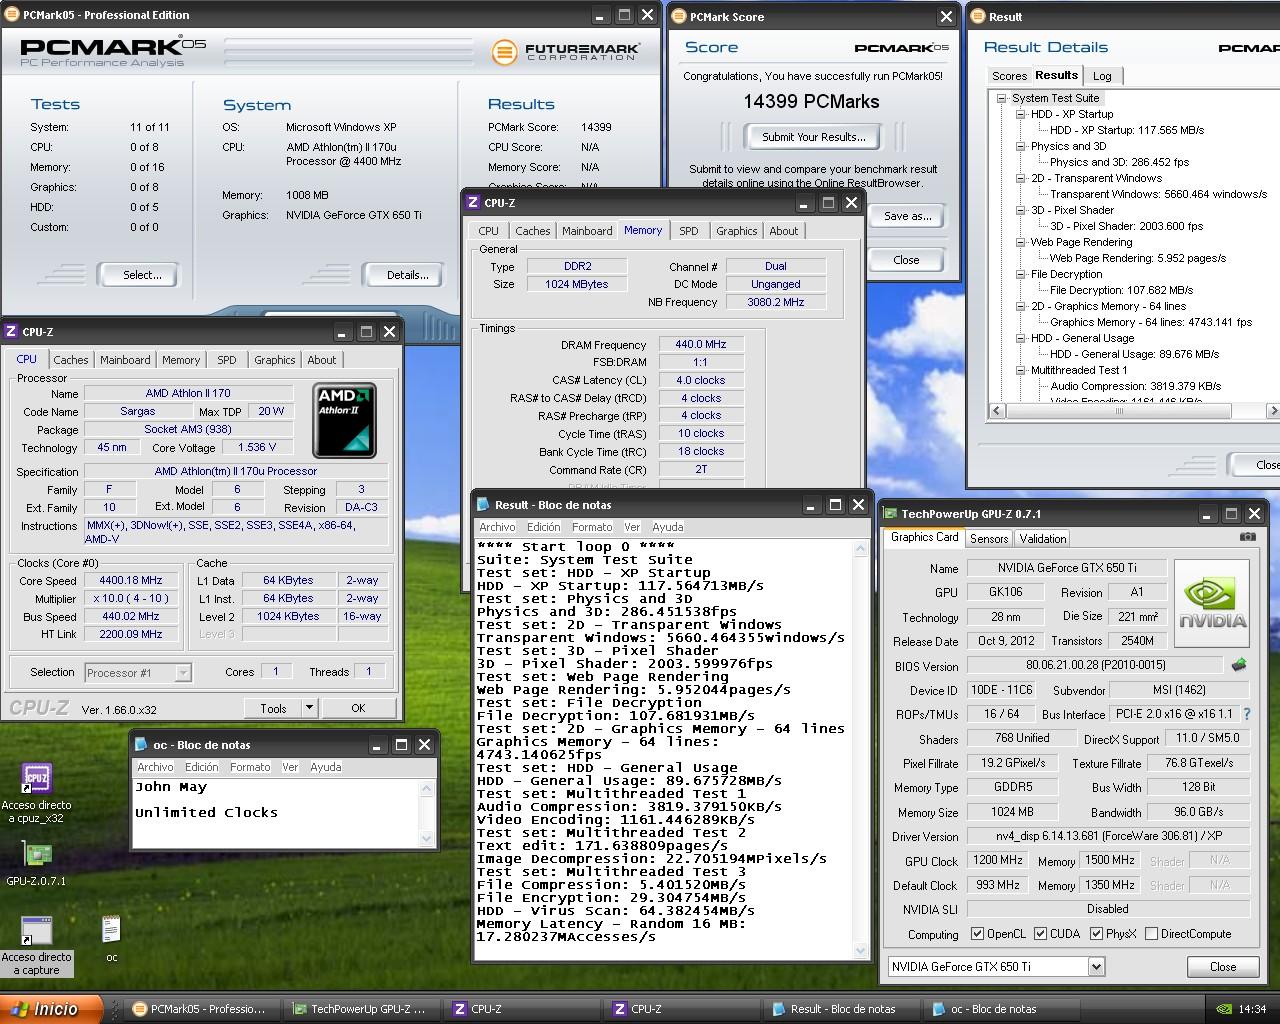This screenshot has height=1024, width=1280.
Task: Click the OK button in CPU-Z
Action: tap(358, 708)
